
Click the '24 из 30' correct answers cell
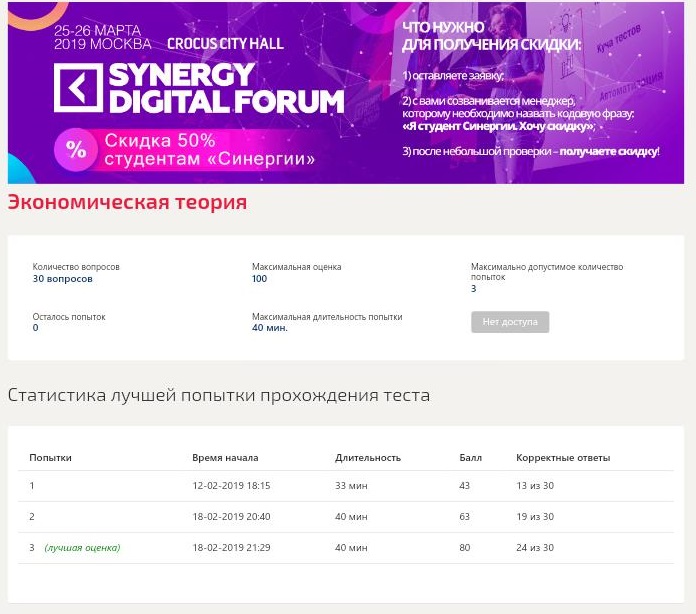coord(535,548)
